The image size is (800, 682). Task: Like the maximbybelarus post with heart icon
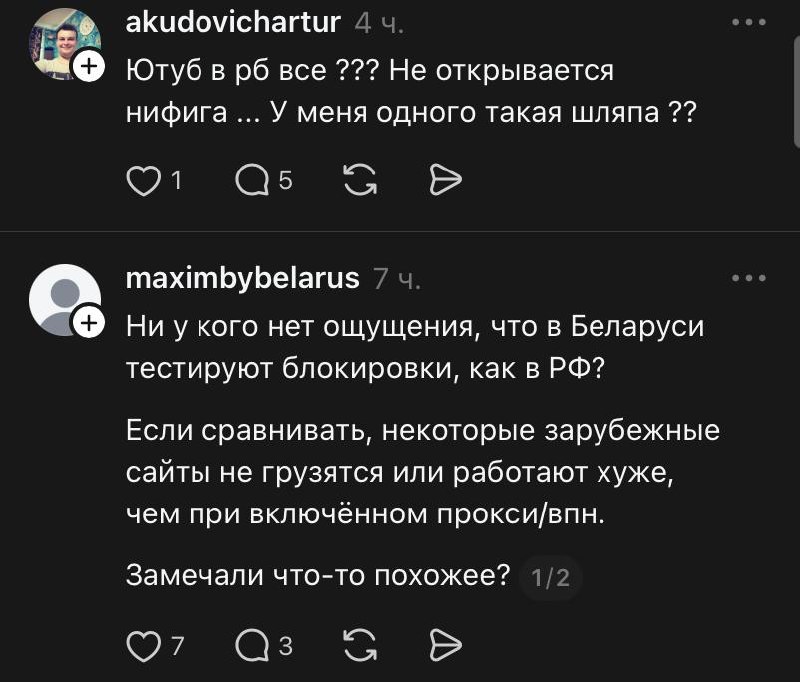tap(145, 646)
